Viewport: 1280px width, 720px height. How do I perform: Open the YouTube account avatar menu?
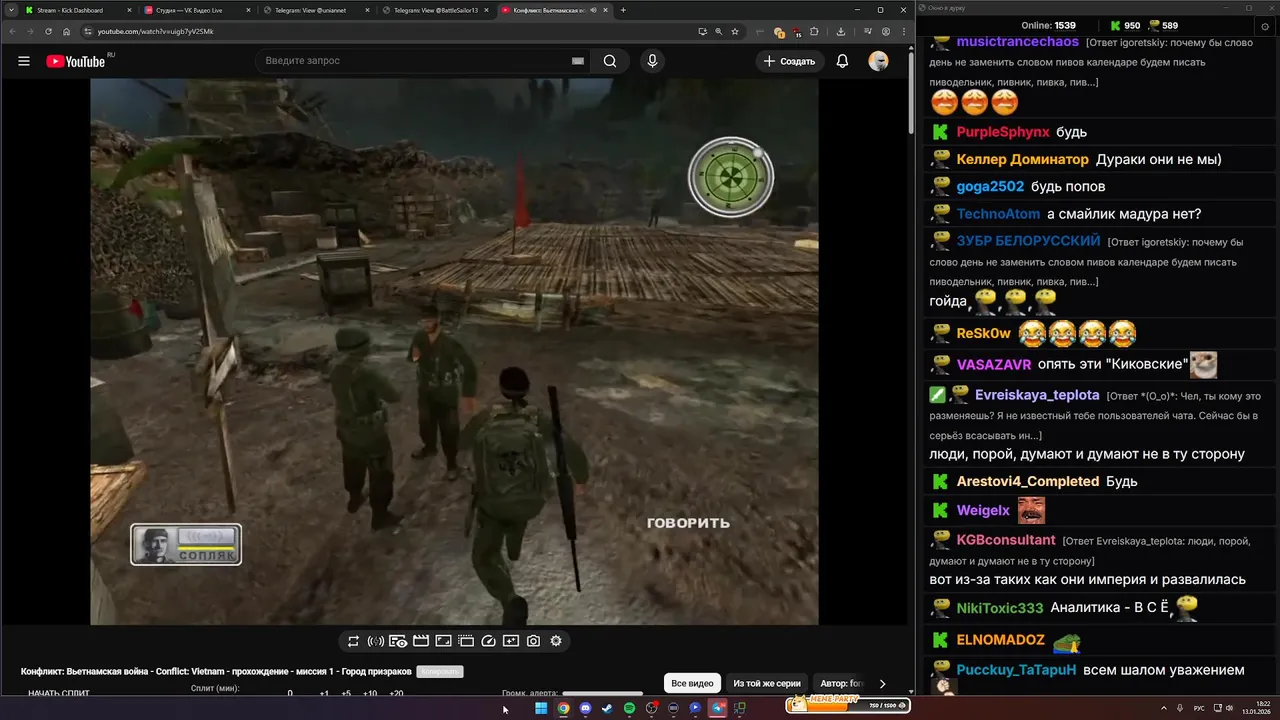click(878, 61)
